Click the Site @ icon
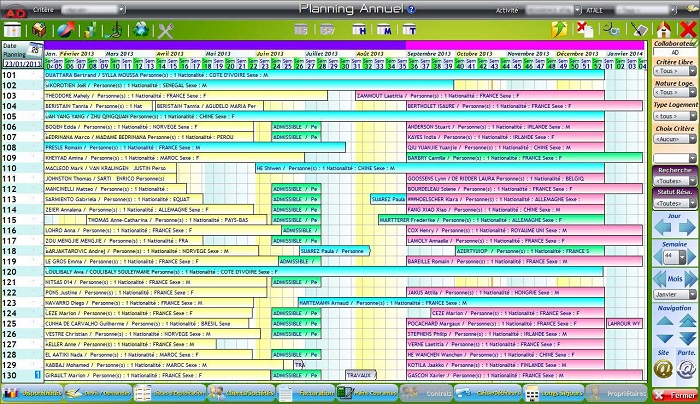700x404 pixels. tap(662, 369)
